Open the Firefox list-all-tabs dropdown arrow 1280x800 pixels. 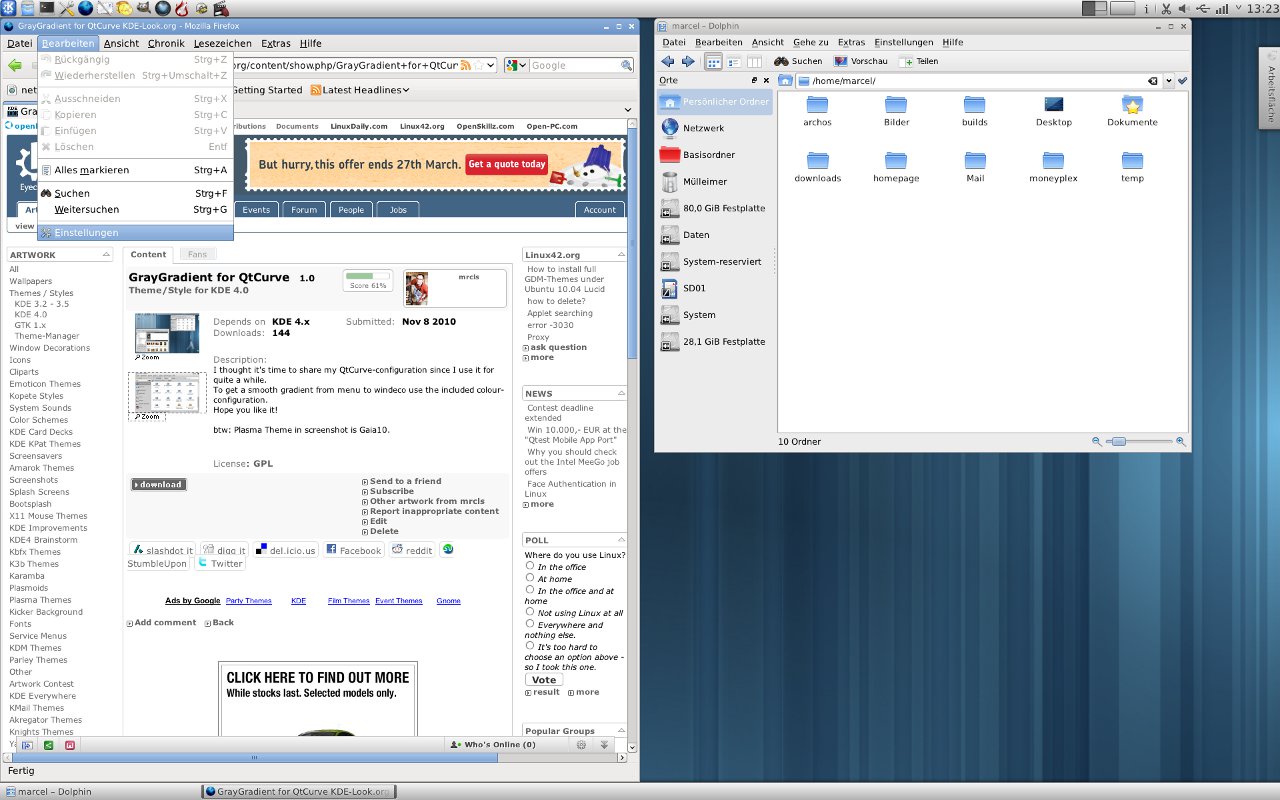628,110
